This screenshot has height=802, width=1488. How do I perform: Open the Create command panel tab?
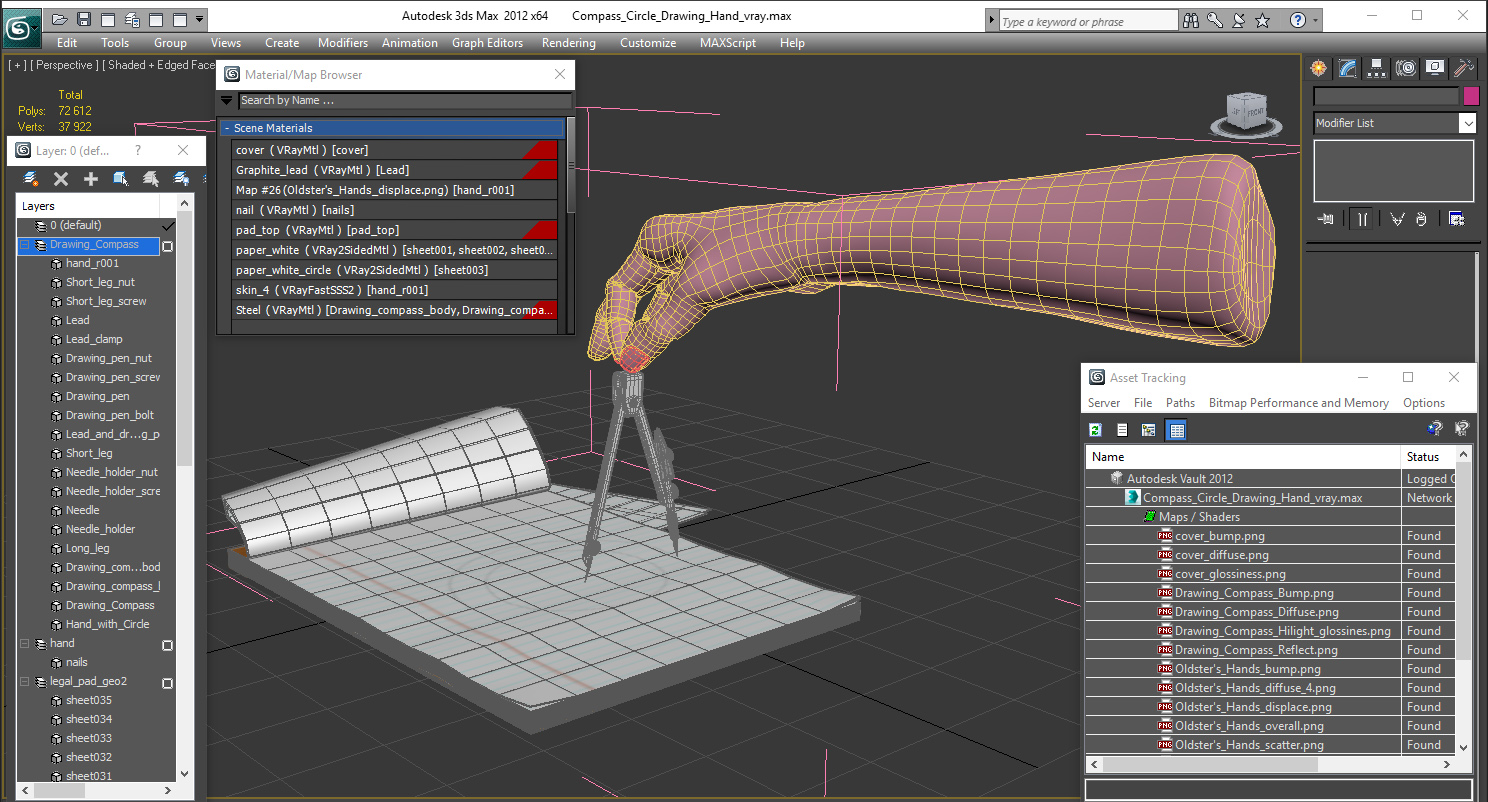[1319, 68]
